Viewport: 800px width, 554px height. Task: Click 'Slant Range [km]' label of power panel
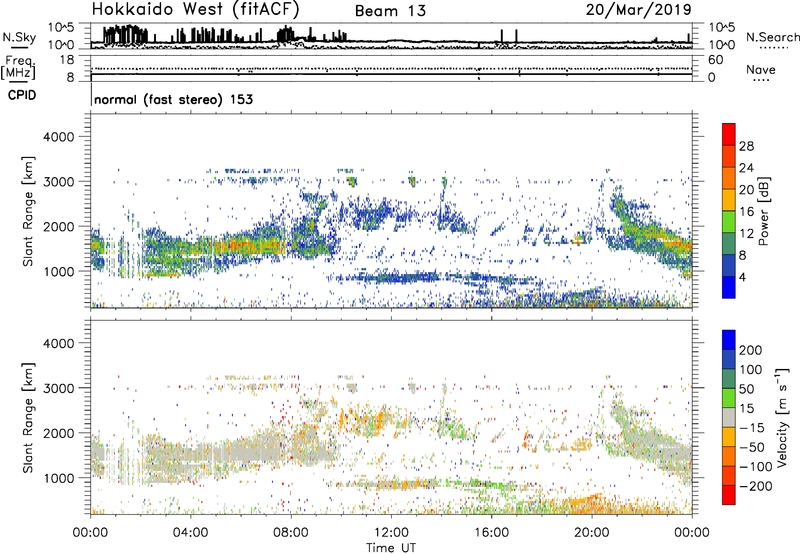(x=28, y=211)
